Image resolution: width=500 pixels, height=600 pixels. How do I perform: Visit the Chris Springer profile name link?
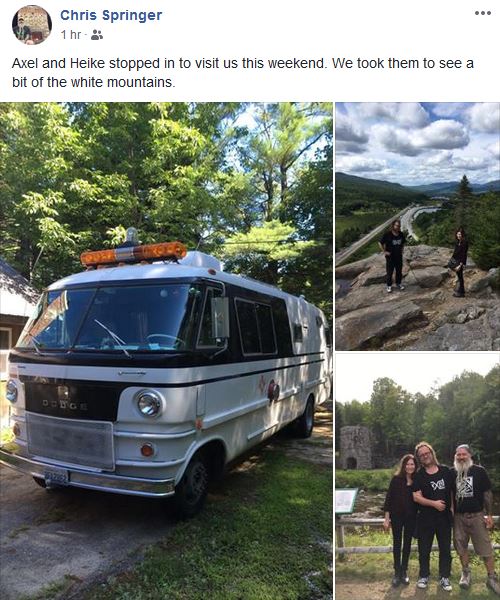(x=111, y=15)
